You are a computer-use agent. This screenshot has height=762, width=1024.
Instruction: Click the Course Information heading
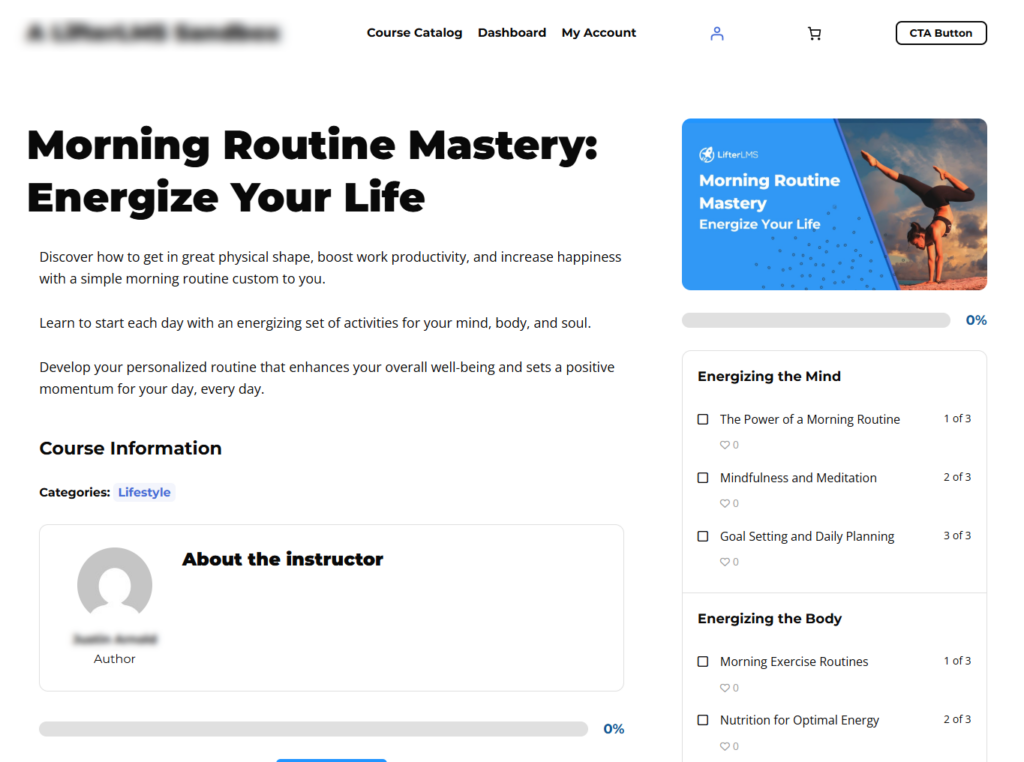pyautogui.click(x=131, y=448)
